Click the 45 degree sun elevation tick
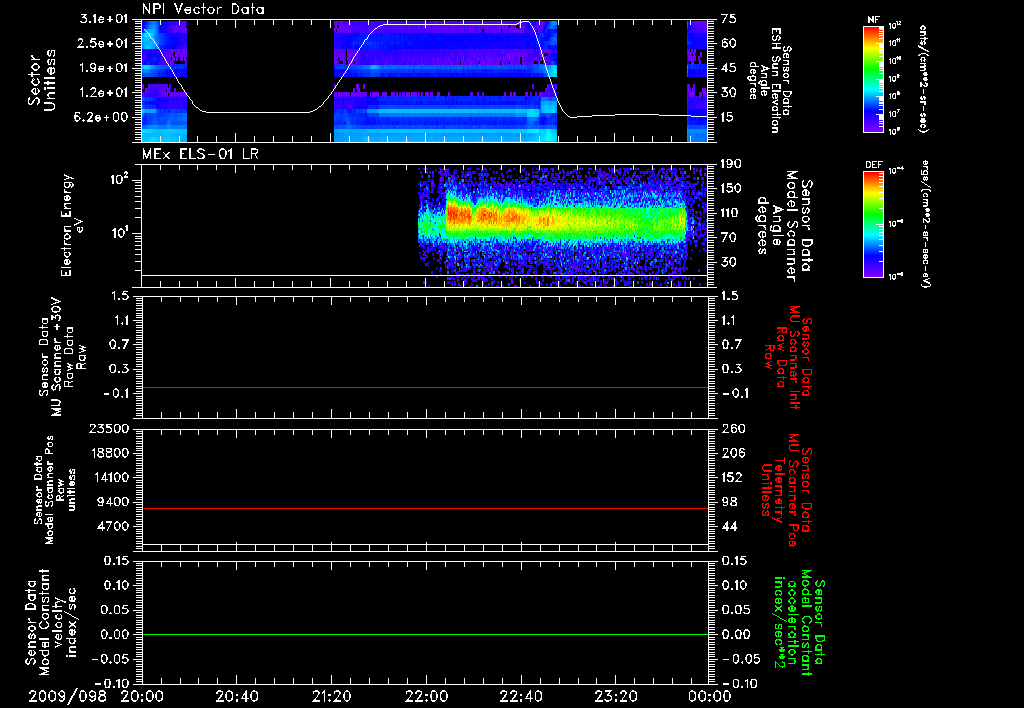This screenshot has width=1024, height=708. click(x=728, y=68)
